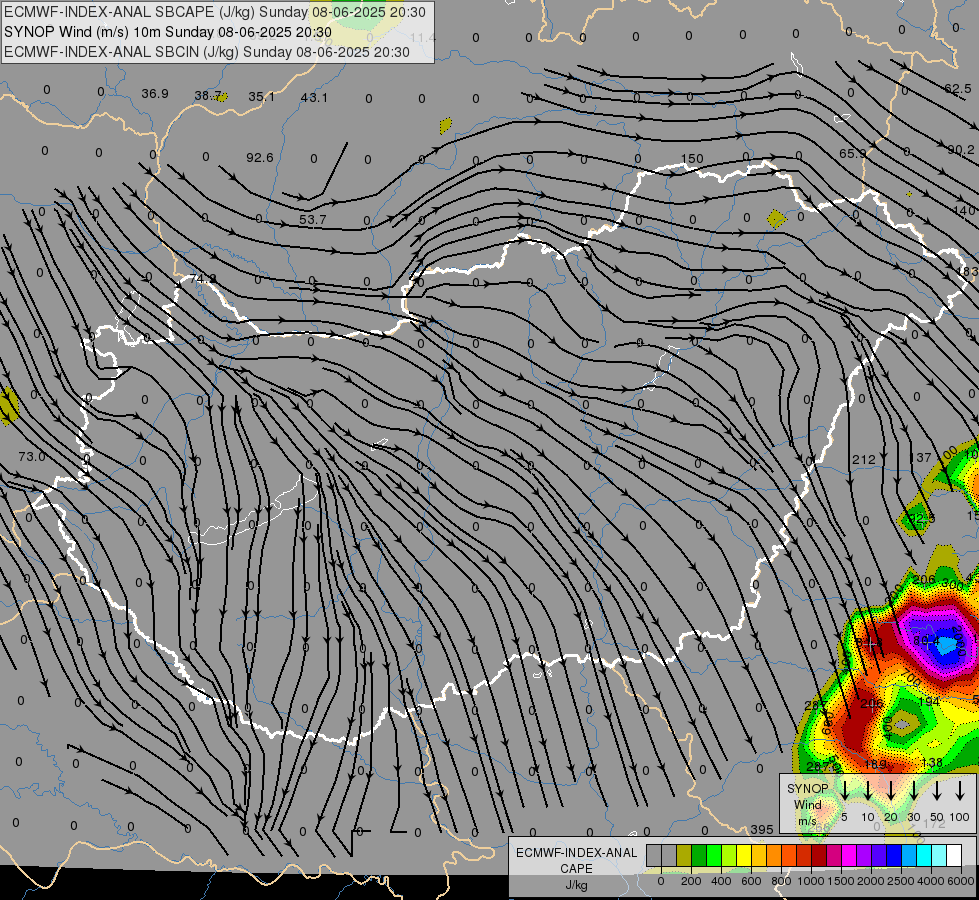Select the bright green CAPE legend swatch
This screenshot has height=900, width=979.
point(714,856)
